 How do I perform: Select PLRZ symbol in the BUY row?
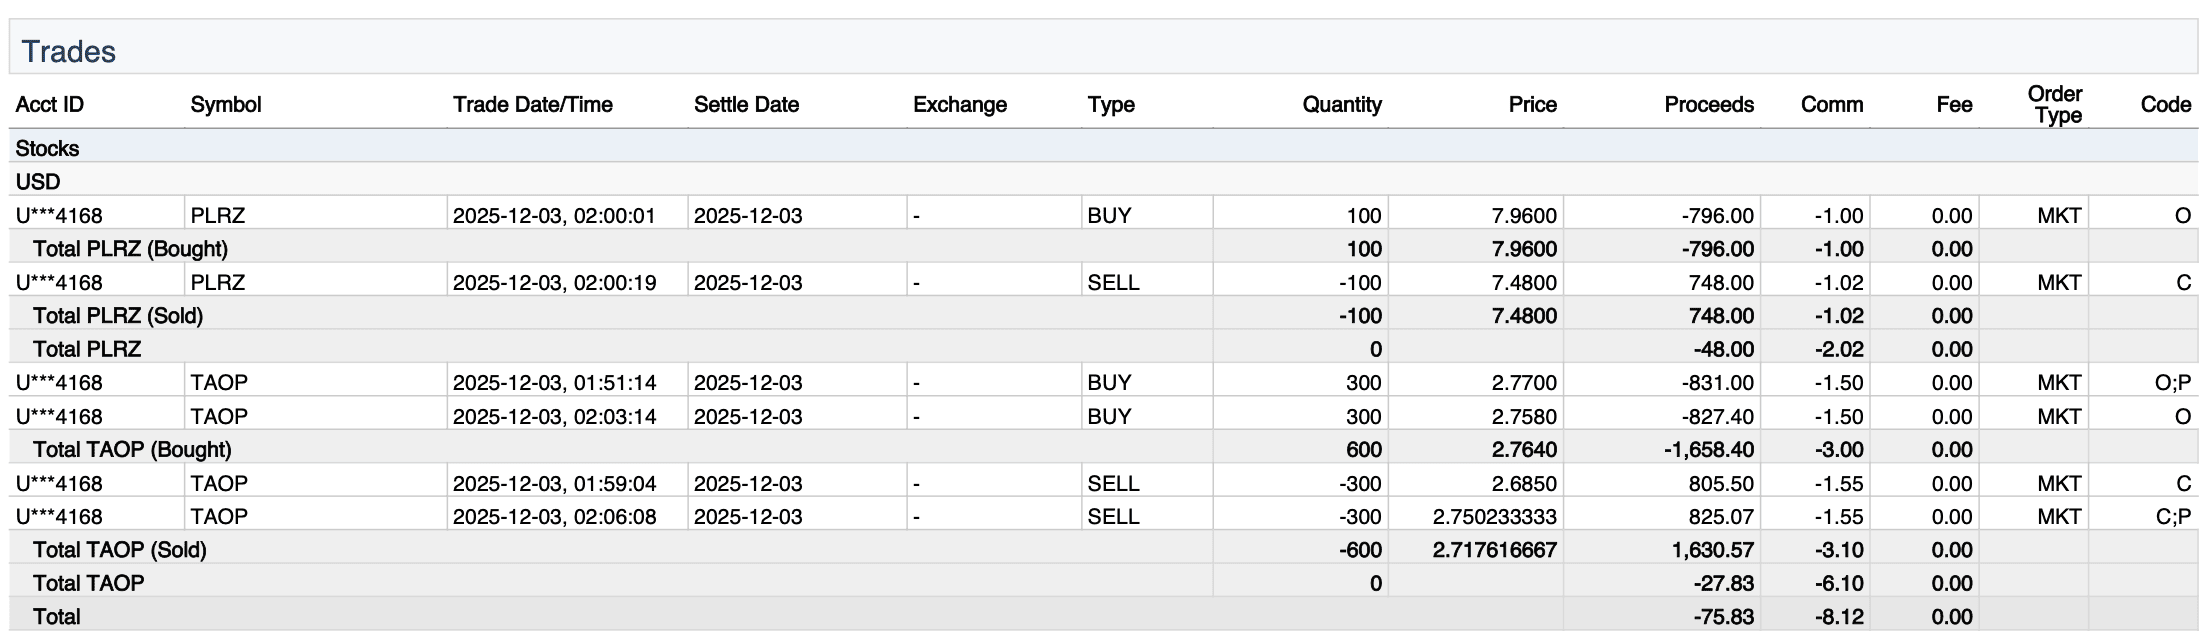218,216
